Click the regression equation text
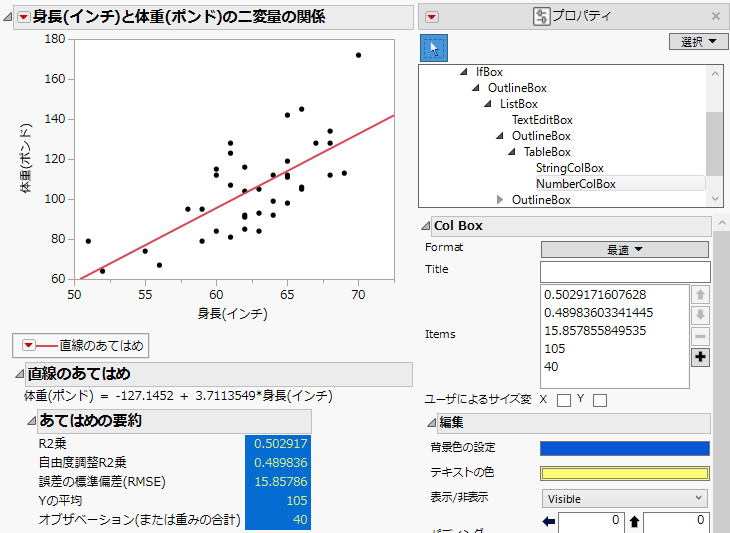Image resolution: width=730 pixels, height=533 pixels. point(178,396)
